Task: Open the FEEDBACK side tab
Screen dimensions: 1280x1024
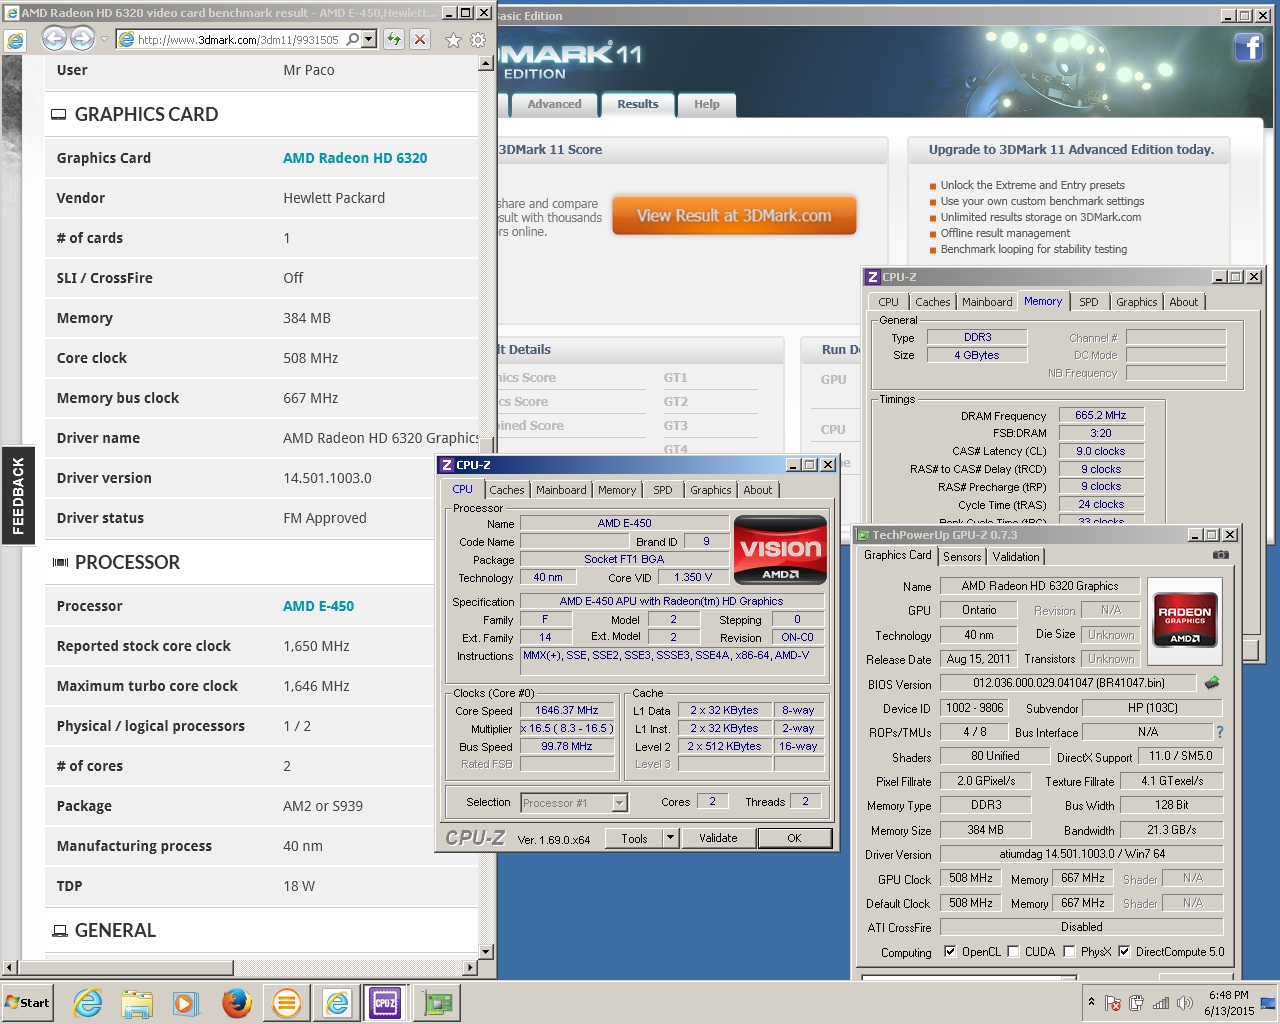Action: 17,495
